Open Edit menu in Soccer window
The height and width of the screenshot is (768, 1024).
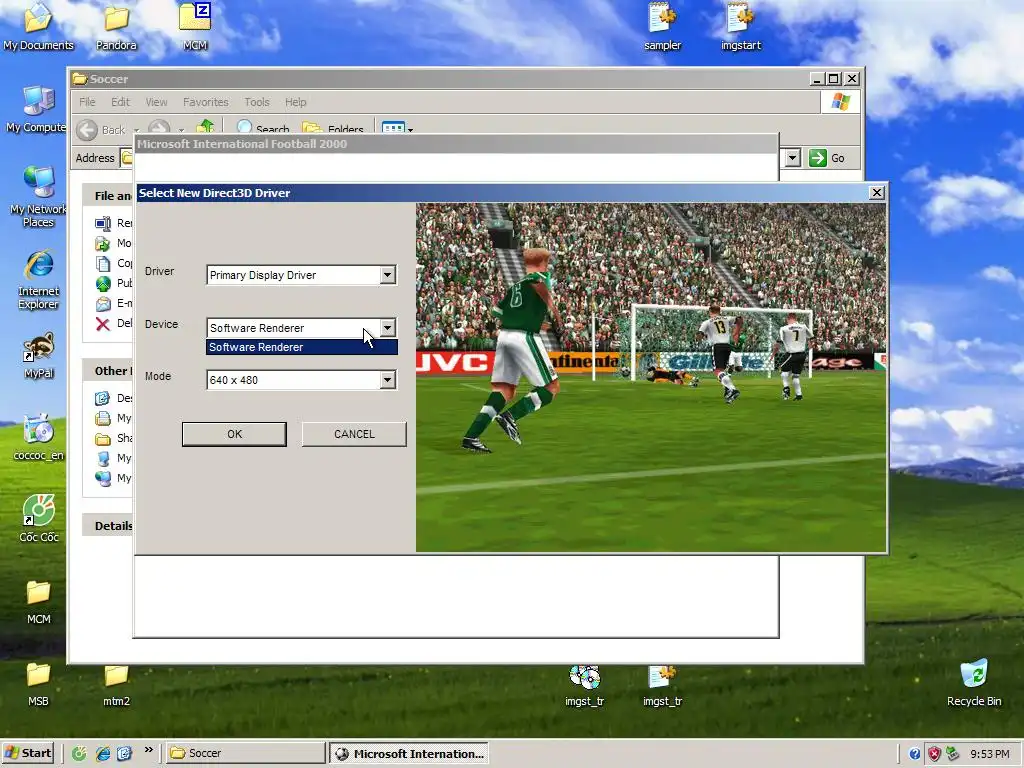click(120, 102)
